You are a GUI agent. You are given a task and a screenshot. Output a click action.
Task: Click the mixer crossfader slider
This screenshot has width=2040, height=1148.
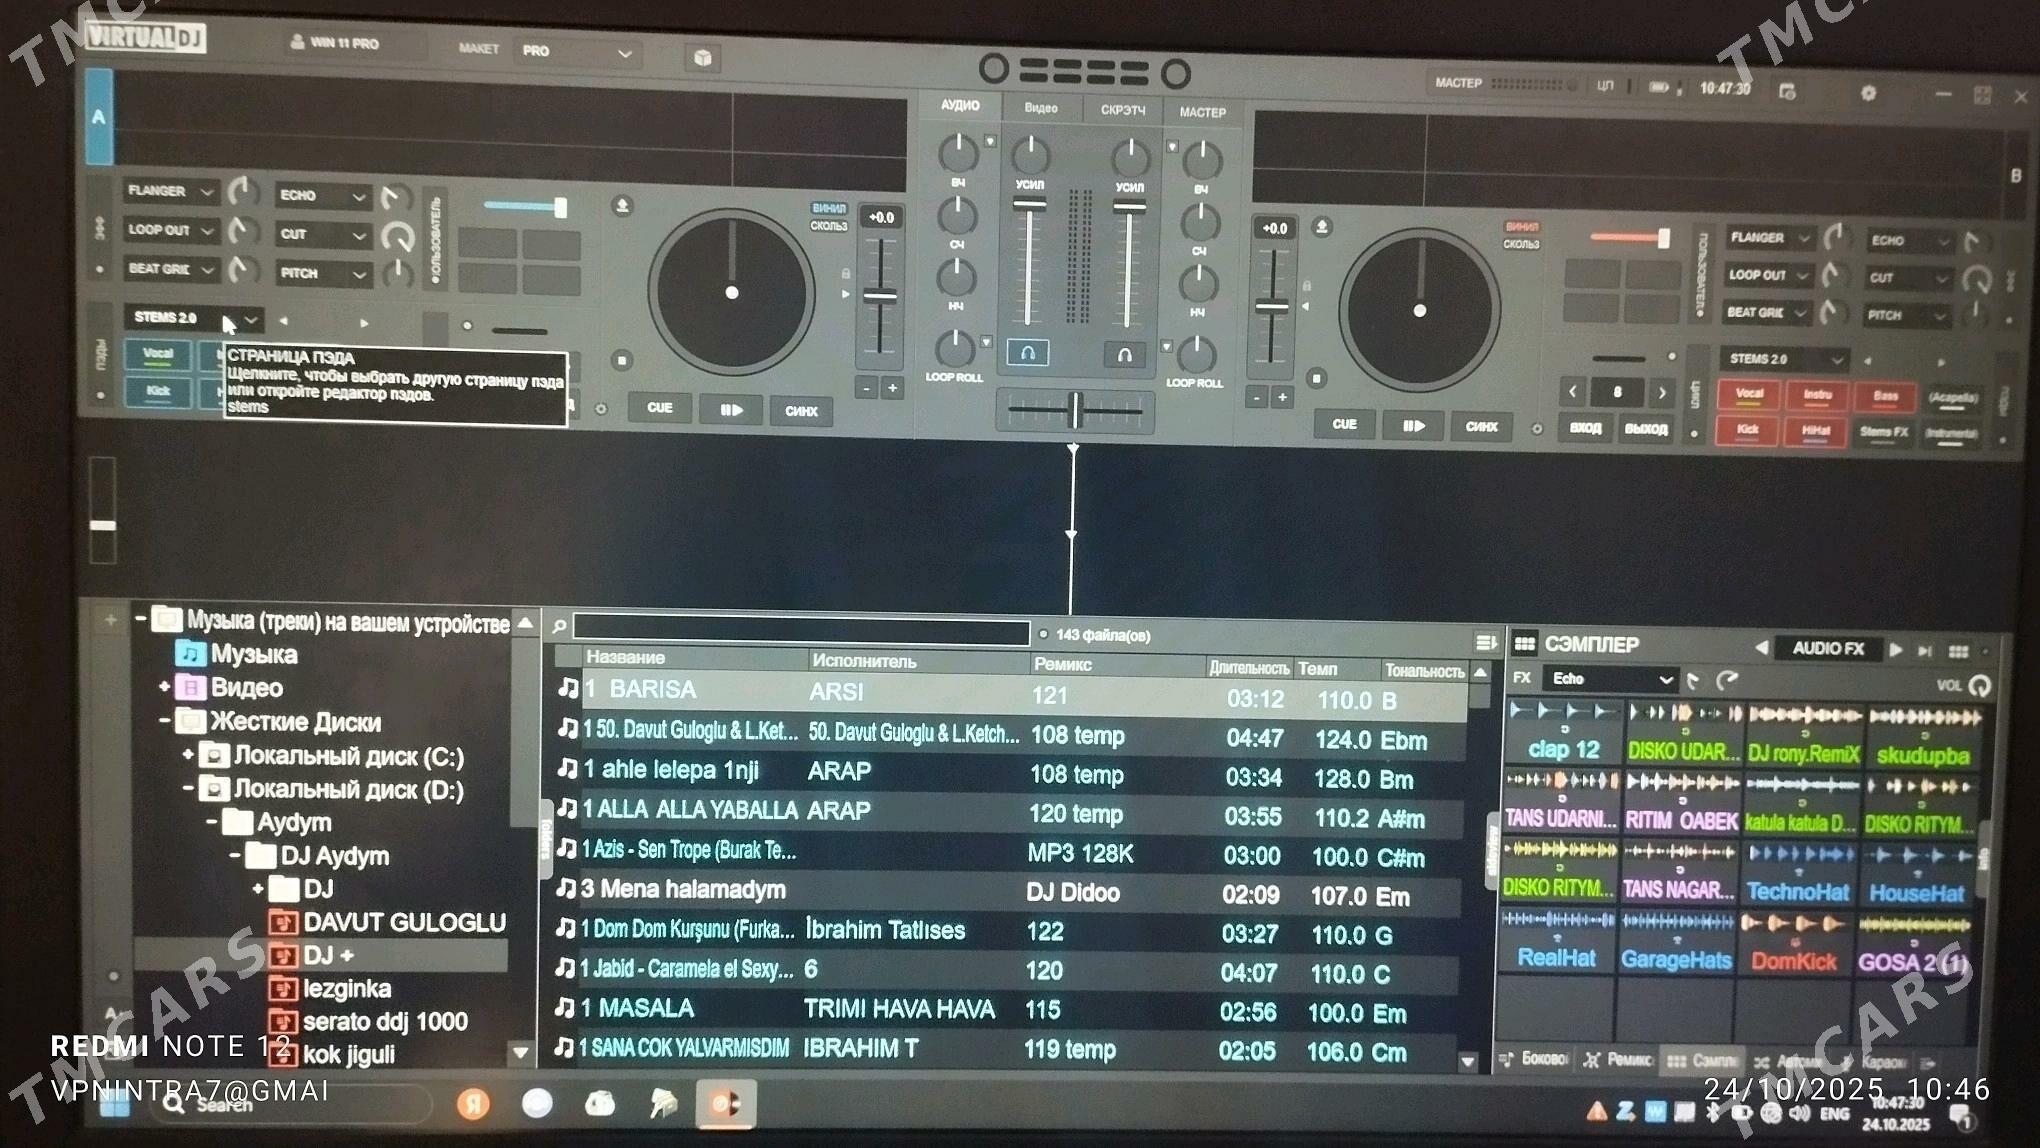coord(1076,410)
